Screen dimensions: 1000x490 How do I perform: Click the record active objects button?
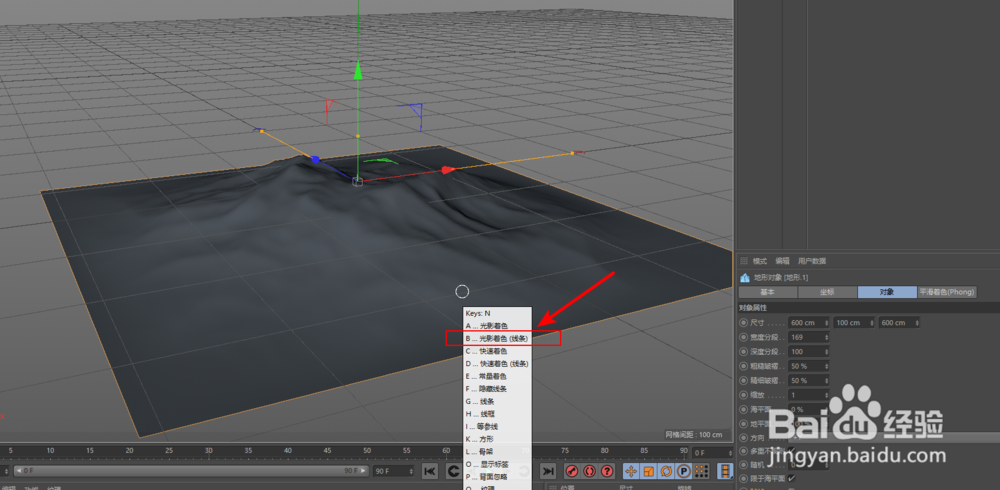click(x=572, y=471)
